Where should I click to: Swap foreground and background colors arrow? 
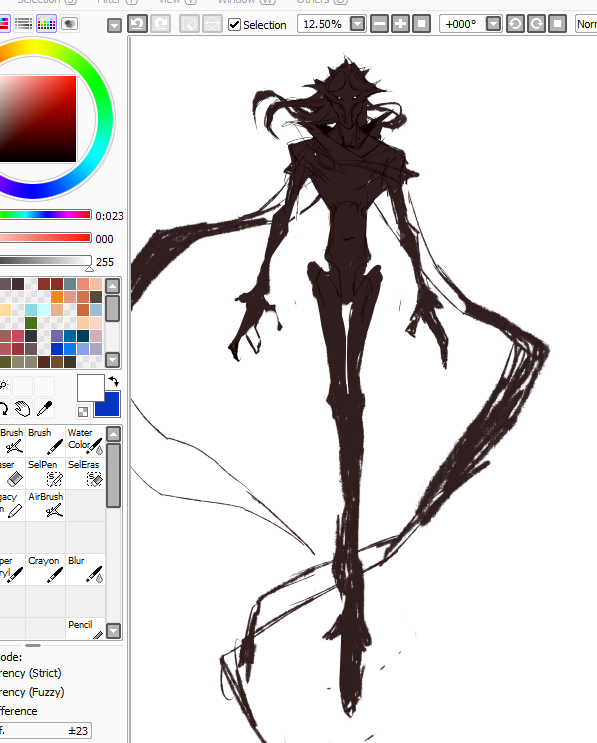[x=113, y=381]
